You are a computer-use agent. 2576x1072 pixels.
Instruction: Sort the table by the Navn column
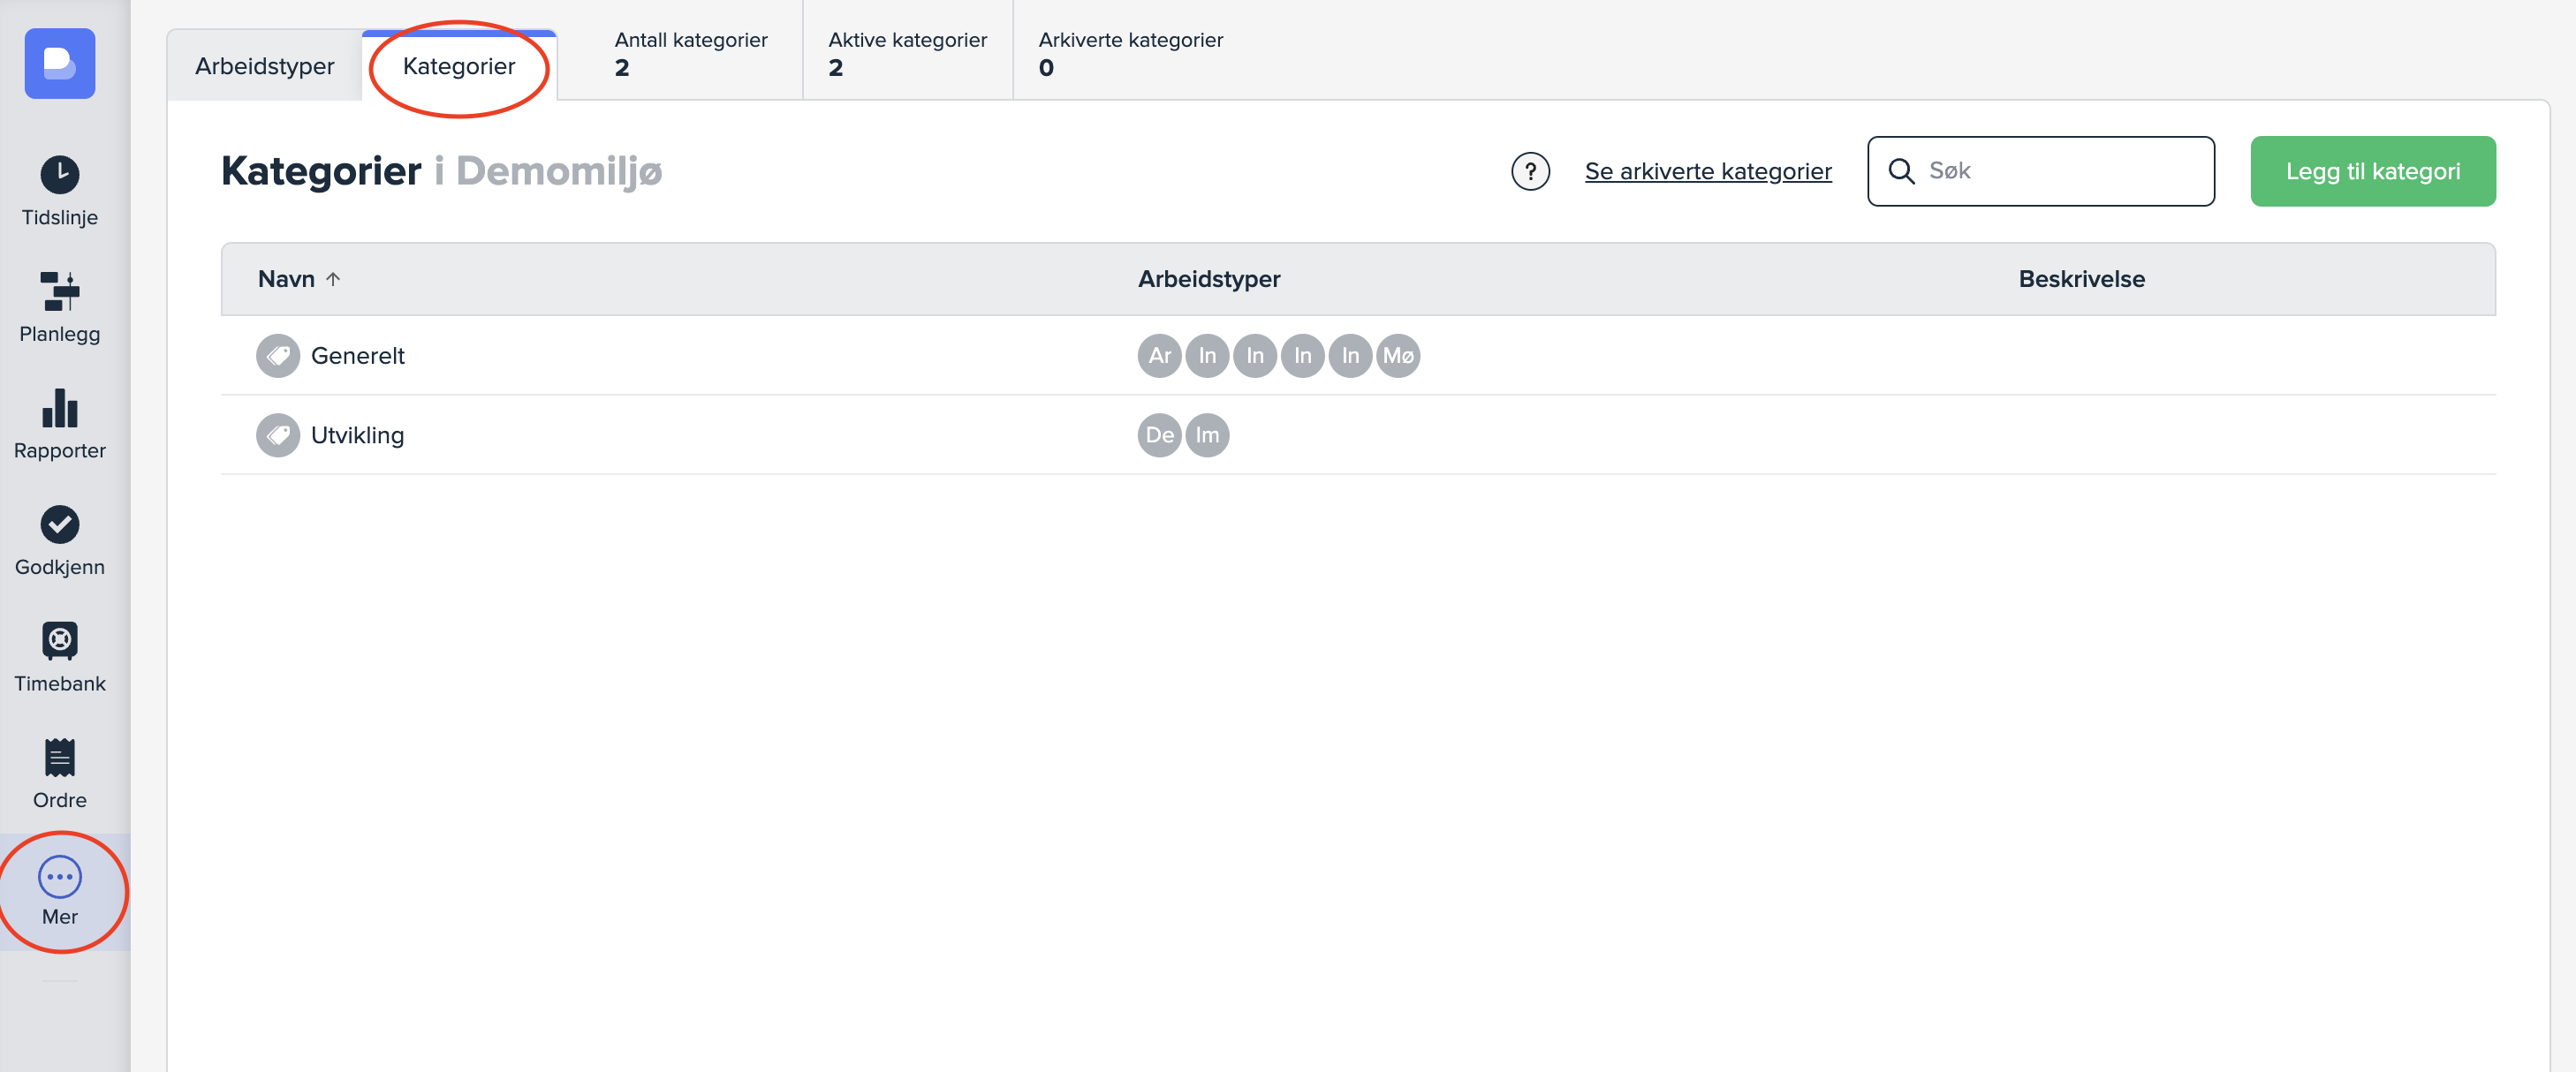(x=287, y=279)
